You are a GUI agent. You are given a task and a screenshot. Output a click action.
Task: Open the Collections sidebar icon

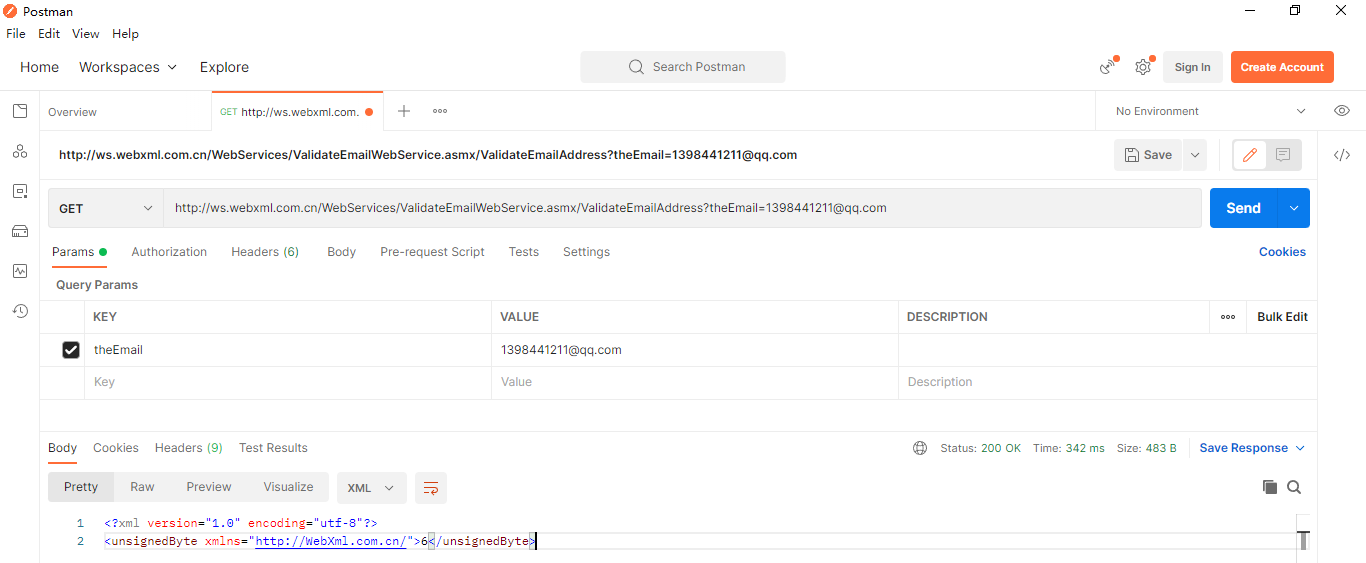(20, 111)
